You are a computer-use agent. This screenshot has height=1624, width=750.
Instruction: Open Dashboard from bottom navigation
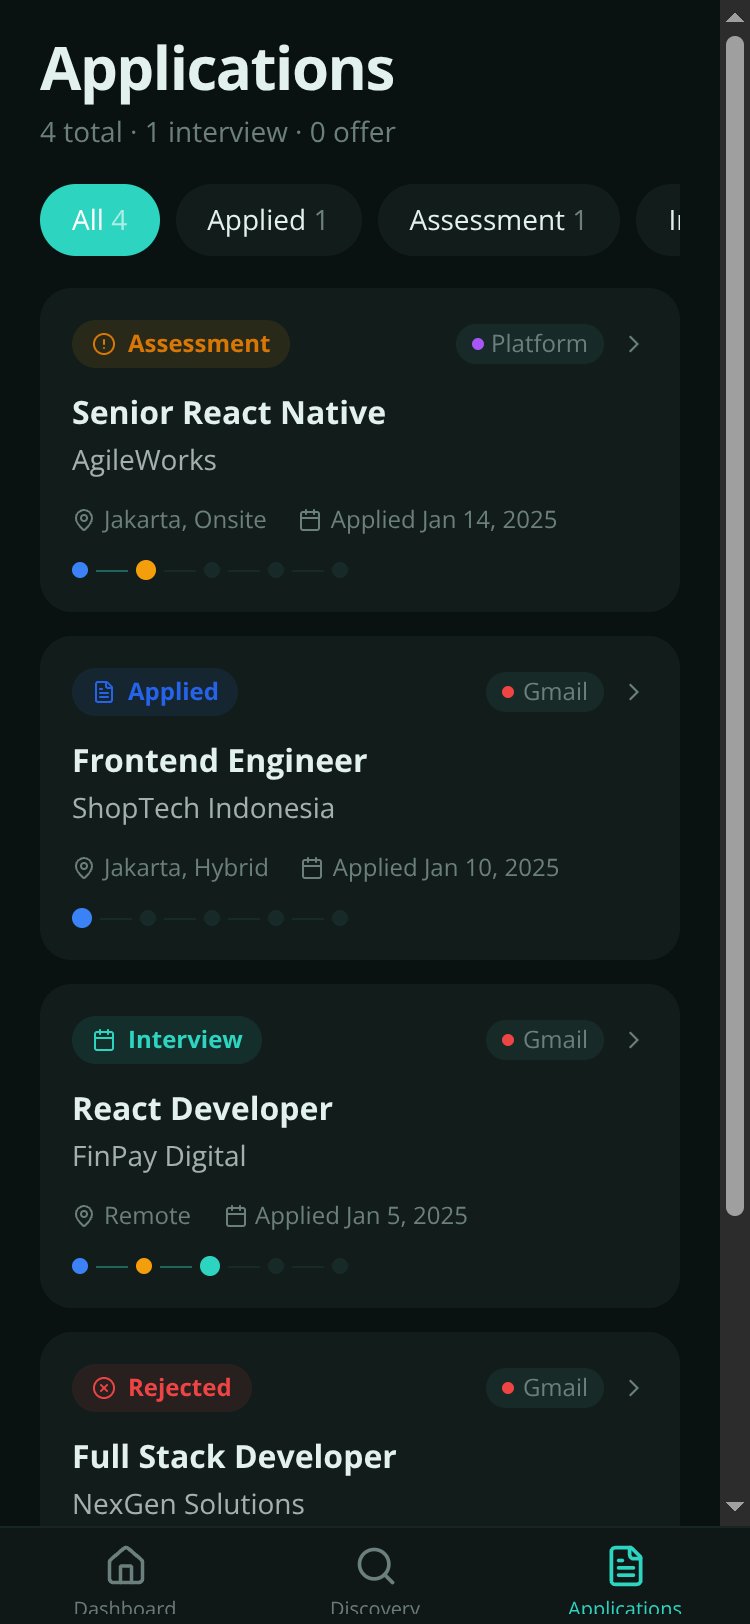(125, 1578)
